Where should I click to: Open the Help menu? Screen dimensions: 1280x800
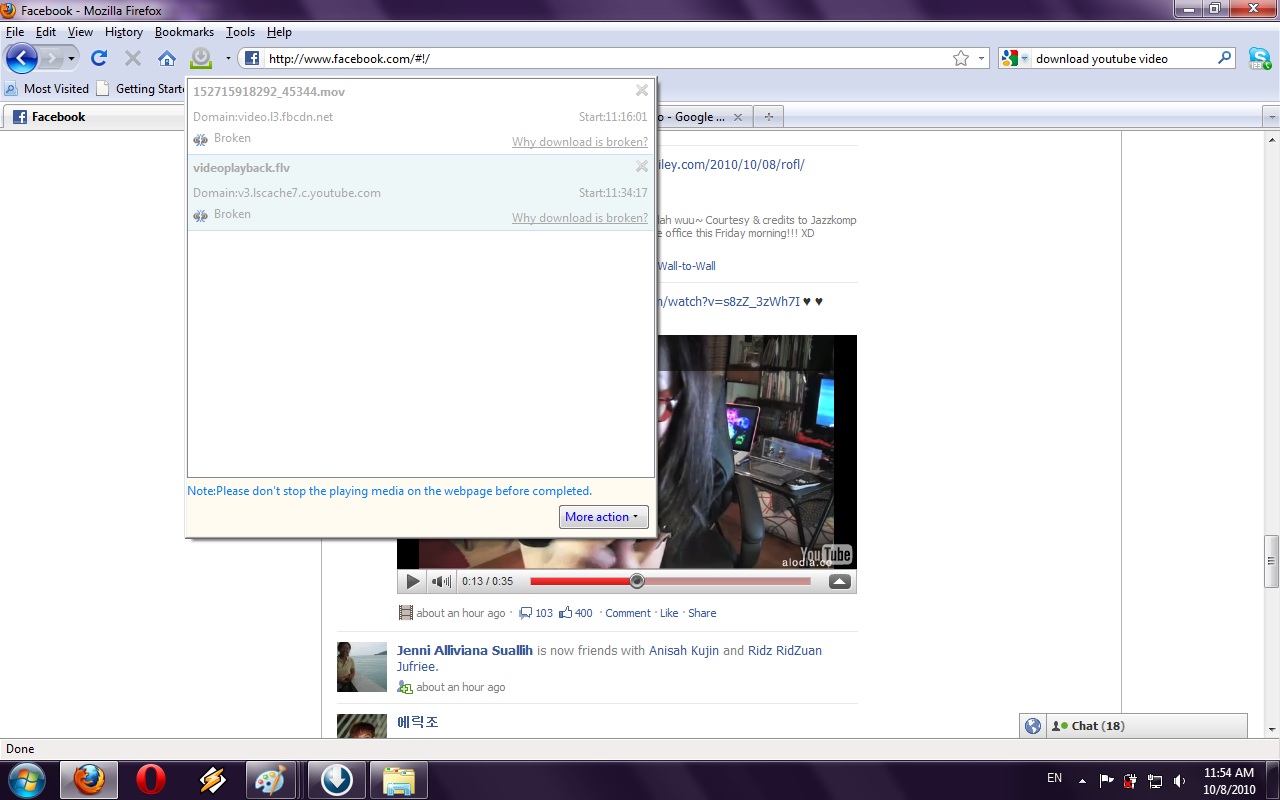point(279,32)
